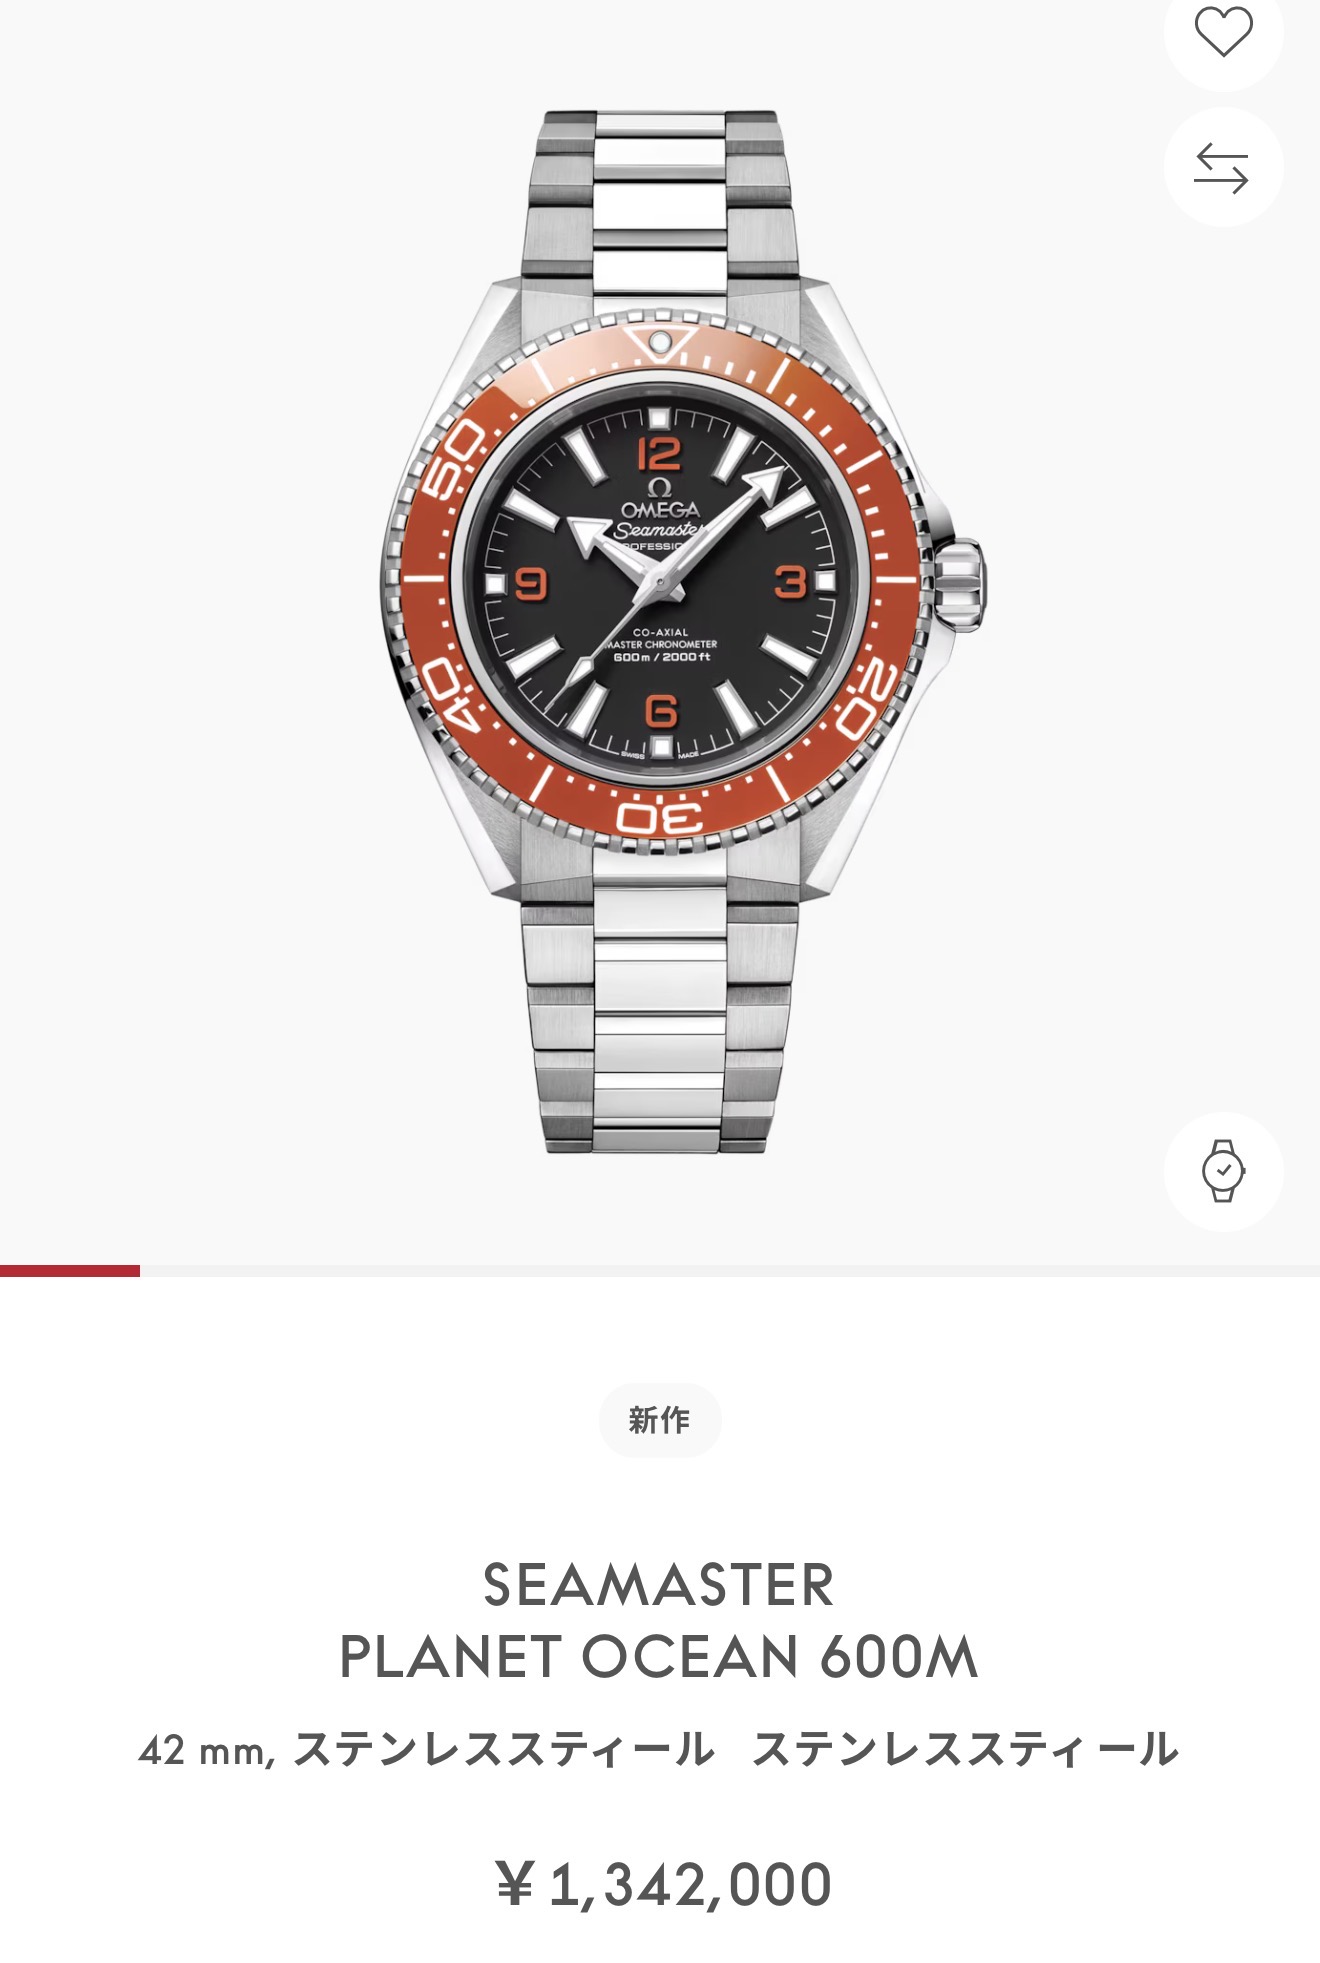Click the lower steel bracelet in photo

pyautogui.click(x=660, y=1020)
